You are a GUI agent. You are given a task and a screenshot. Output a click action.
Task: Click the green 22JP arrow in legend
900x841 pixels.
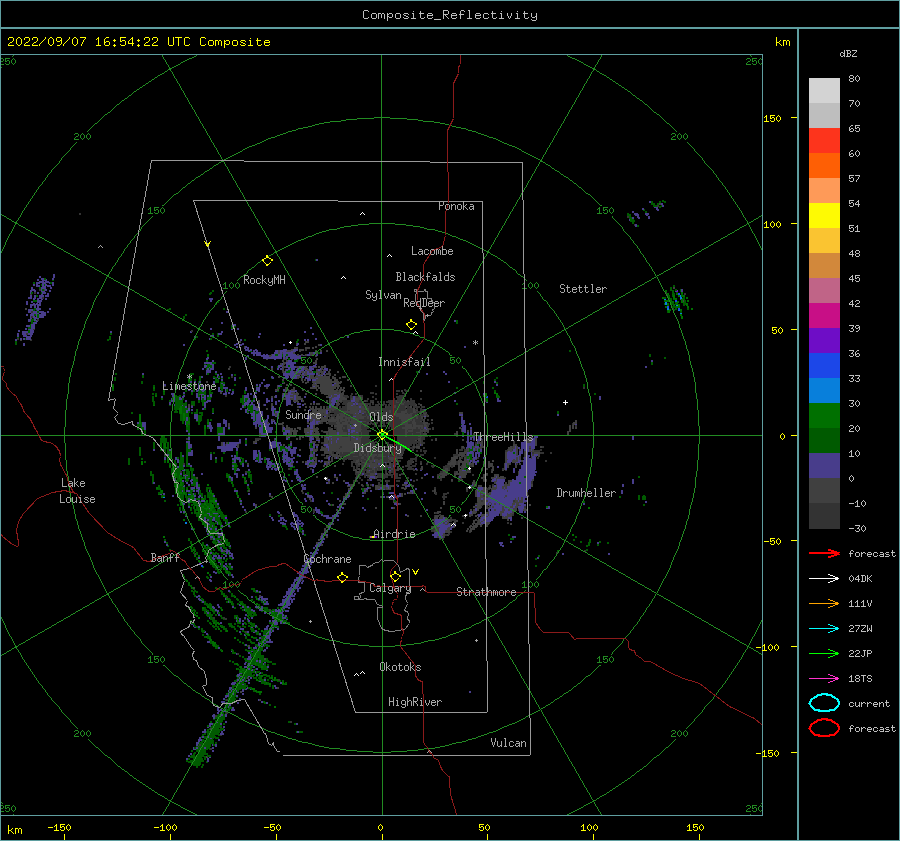point(824,653)
